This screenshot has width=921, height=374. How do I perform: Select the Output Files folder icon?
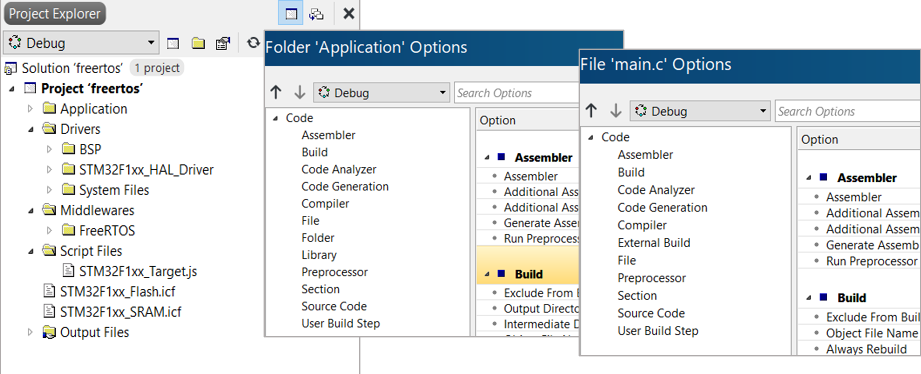49,332
